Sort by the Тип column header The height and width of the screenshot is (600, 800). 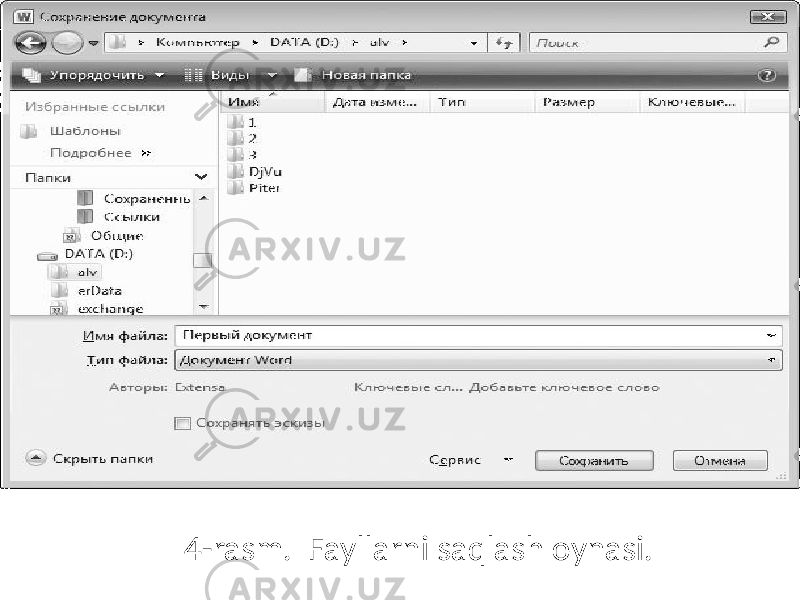point(483,102)
